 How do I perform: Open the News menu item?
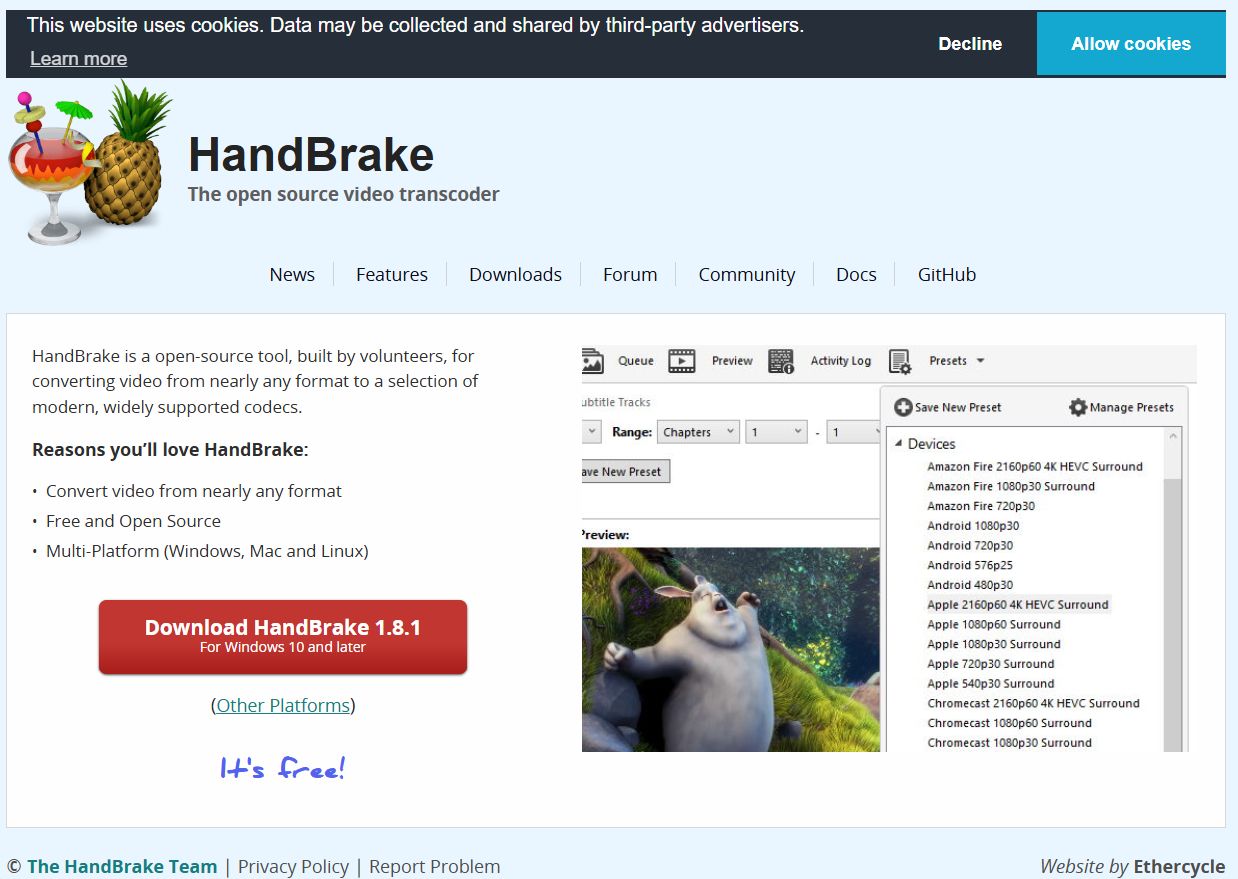tap(292, 274)
